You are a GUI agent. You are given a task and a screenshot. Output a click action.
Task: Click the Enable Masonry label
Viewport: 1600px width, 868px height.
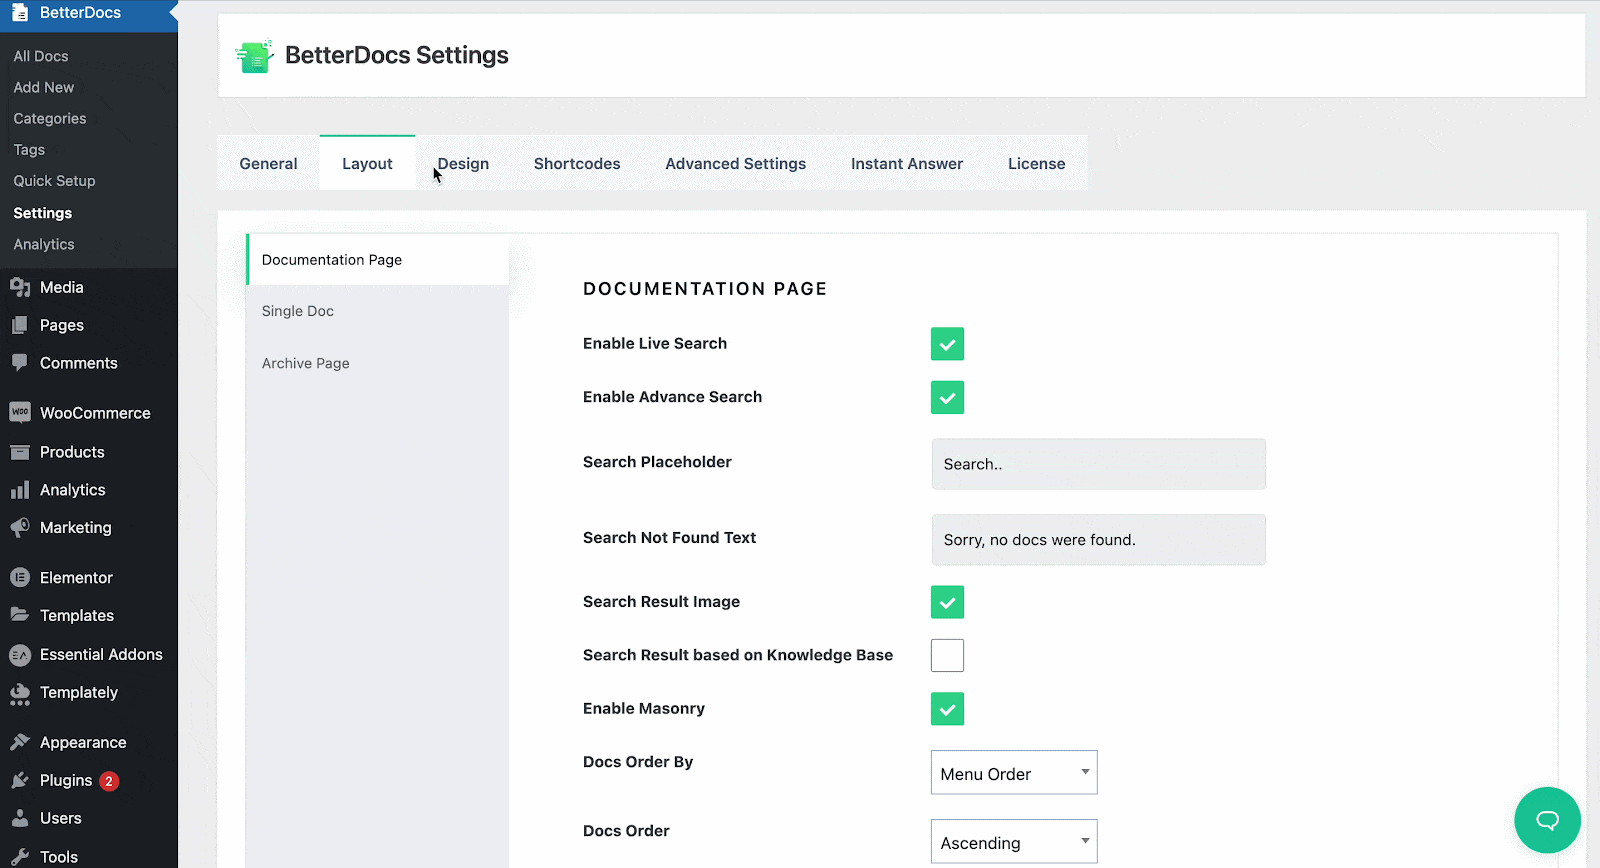pos(644,708)
